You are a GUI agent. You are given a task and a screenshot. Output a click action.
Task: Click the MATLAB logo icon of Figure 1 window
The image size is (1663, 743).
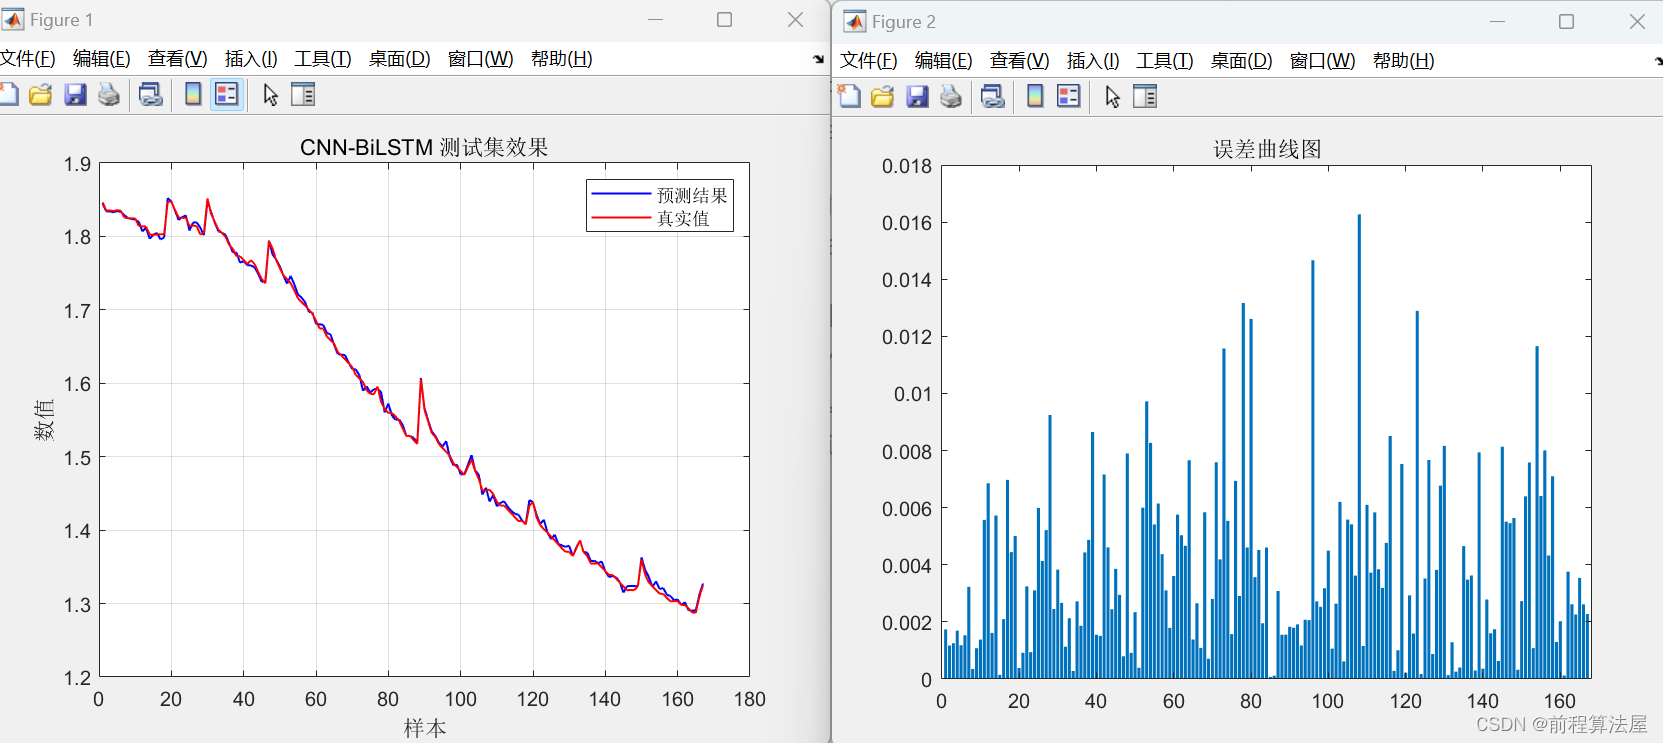coord(12,20)
